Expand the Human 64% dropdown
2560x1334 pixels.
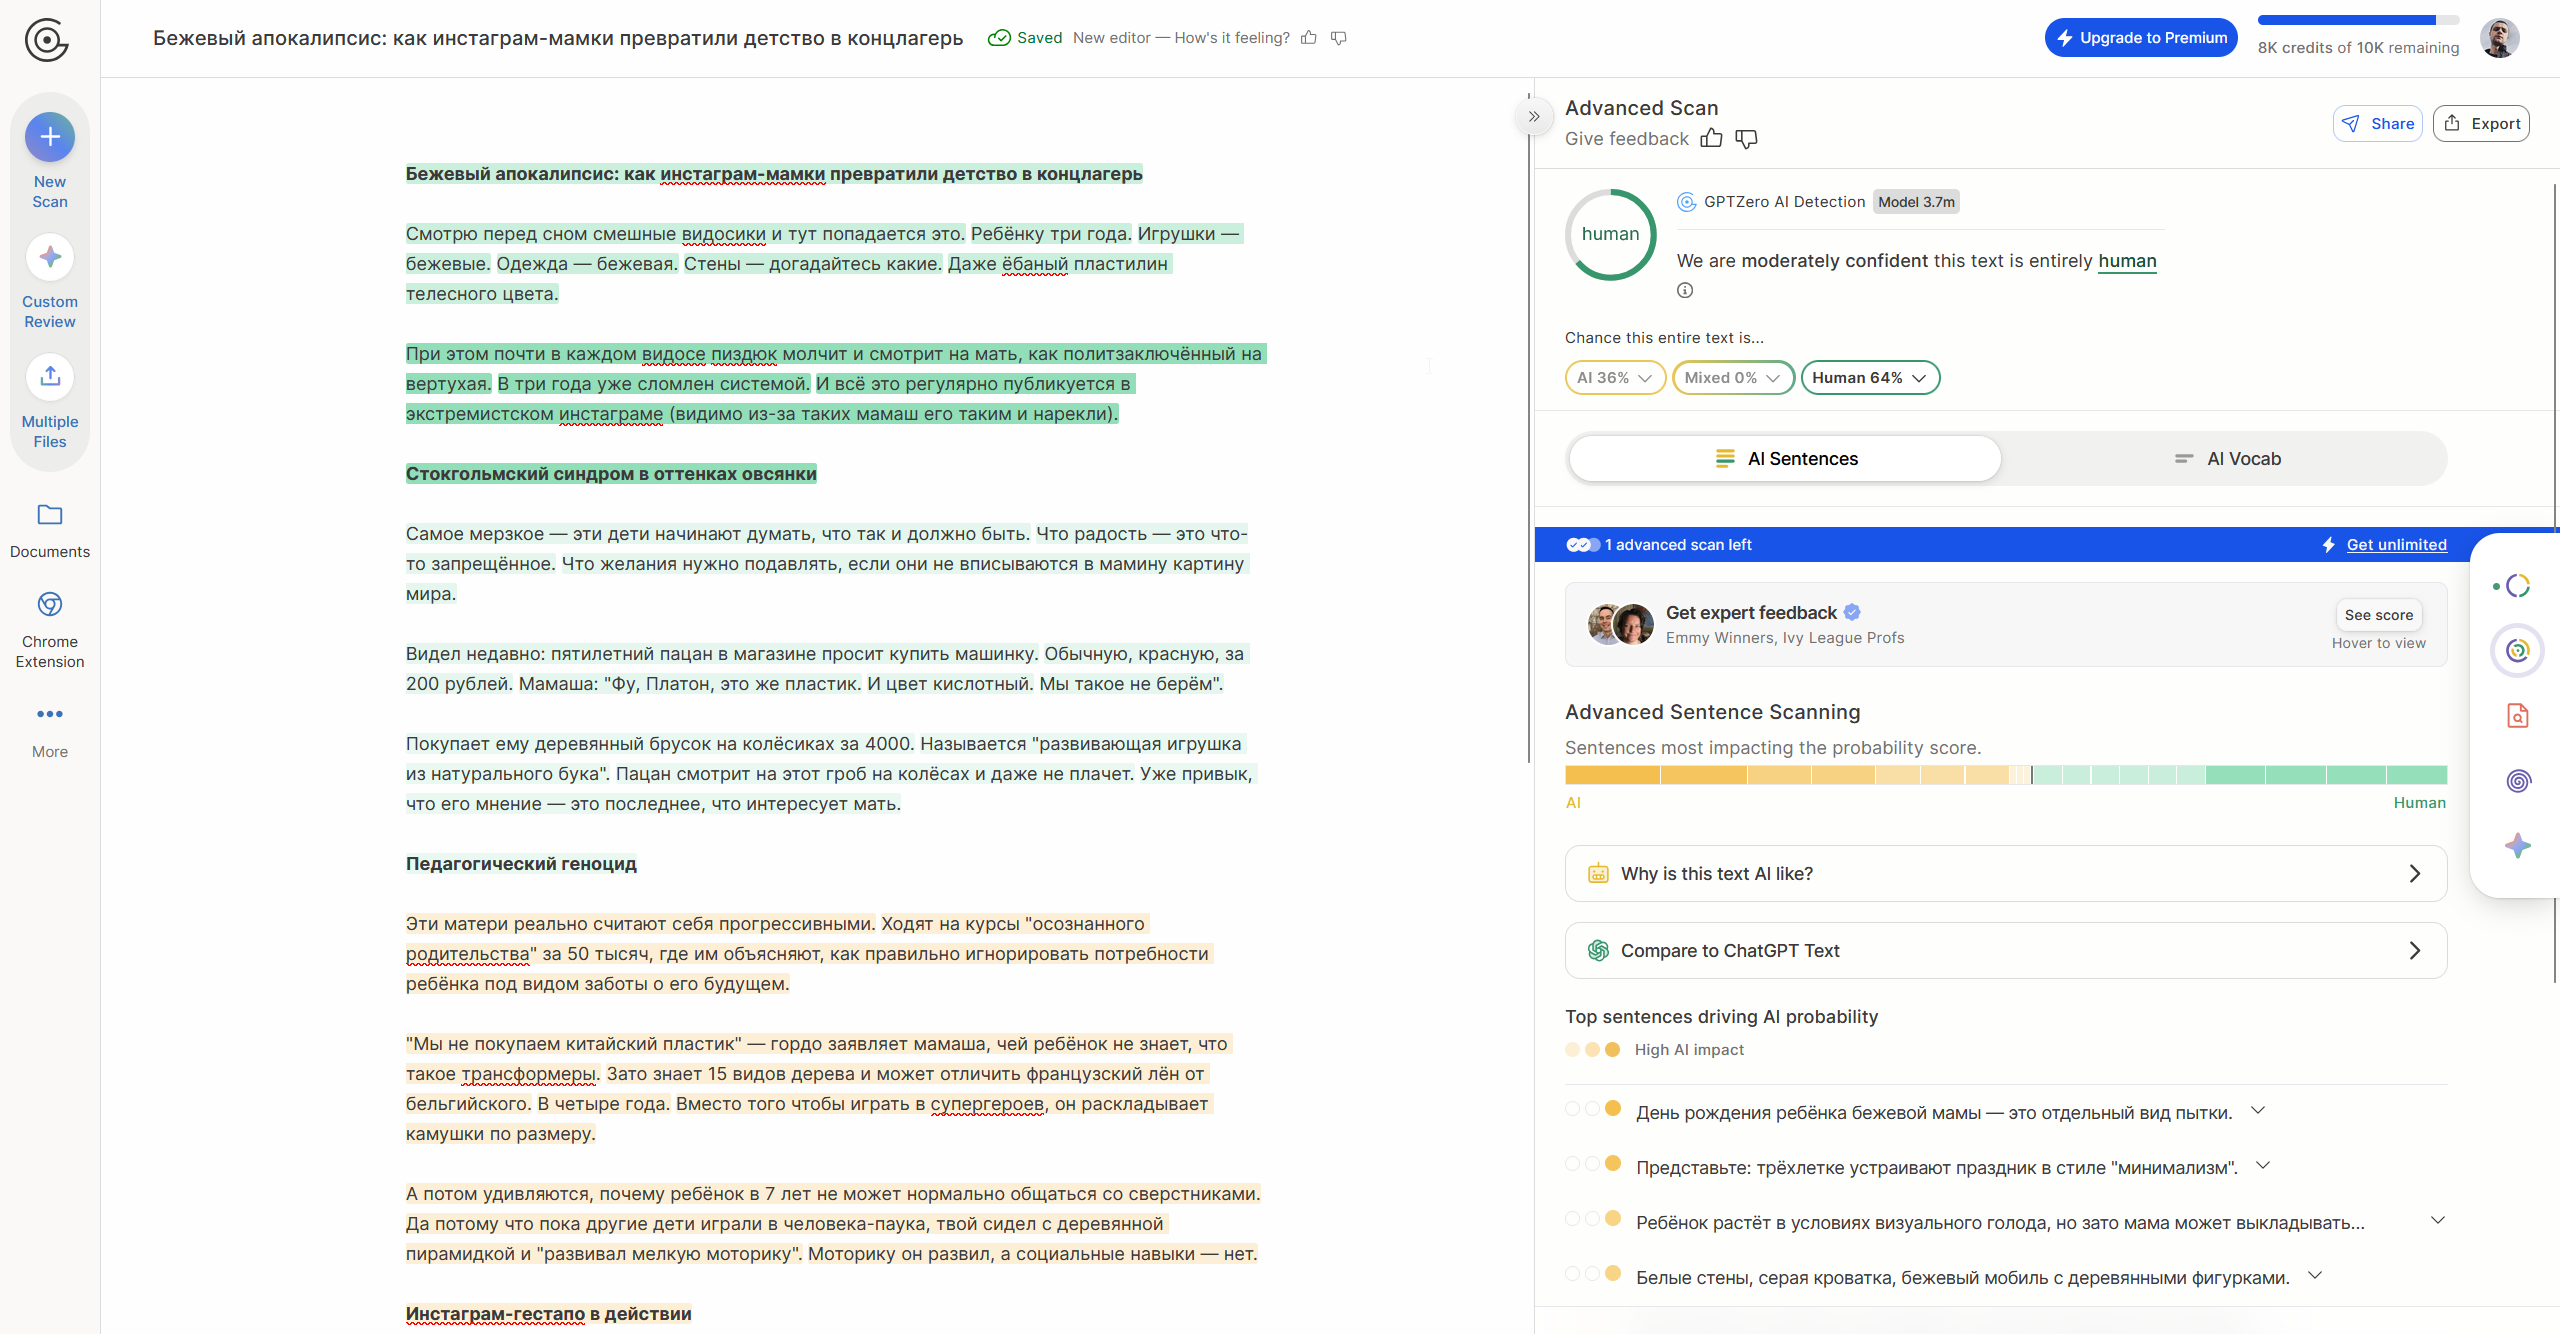(1869, 378)
